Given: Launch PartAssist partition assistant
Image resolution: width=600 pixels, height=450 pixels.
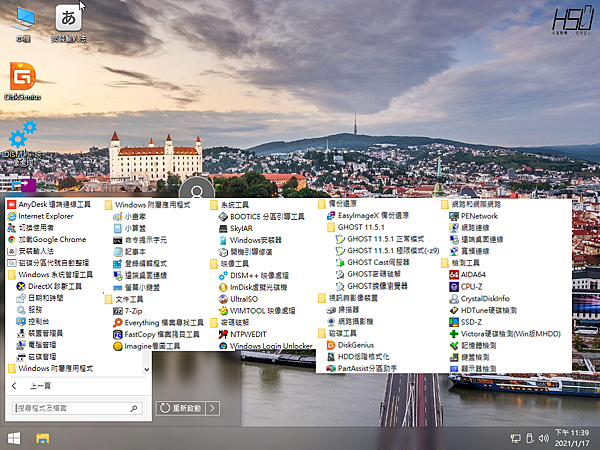Looking at the screenshot, I should [362, 368].
